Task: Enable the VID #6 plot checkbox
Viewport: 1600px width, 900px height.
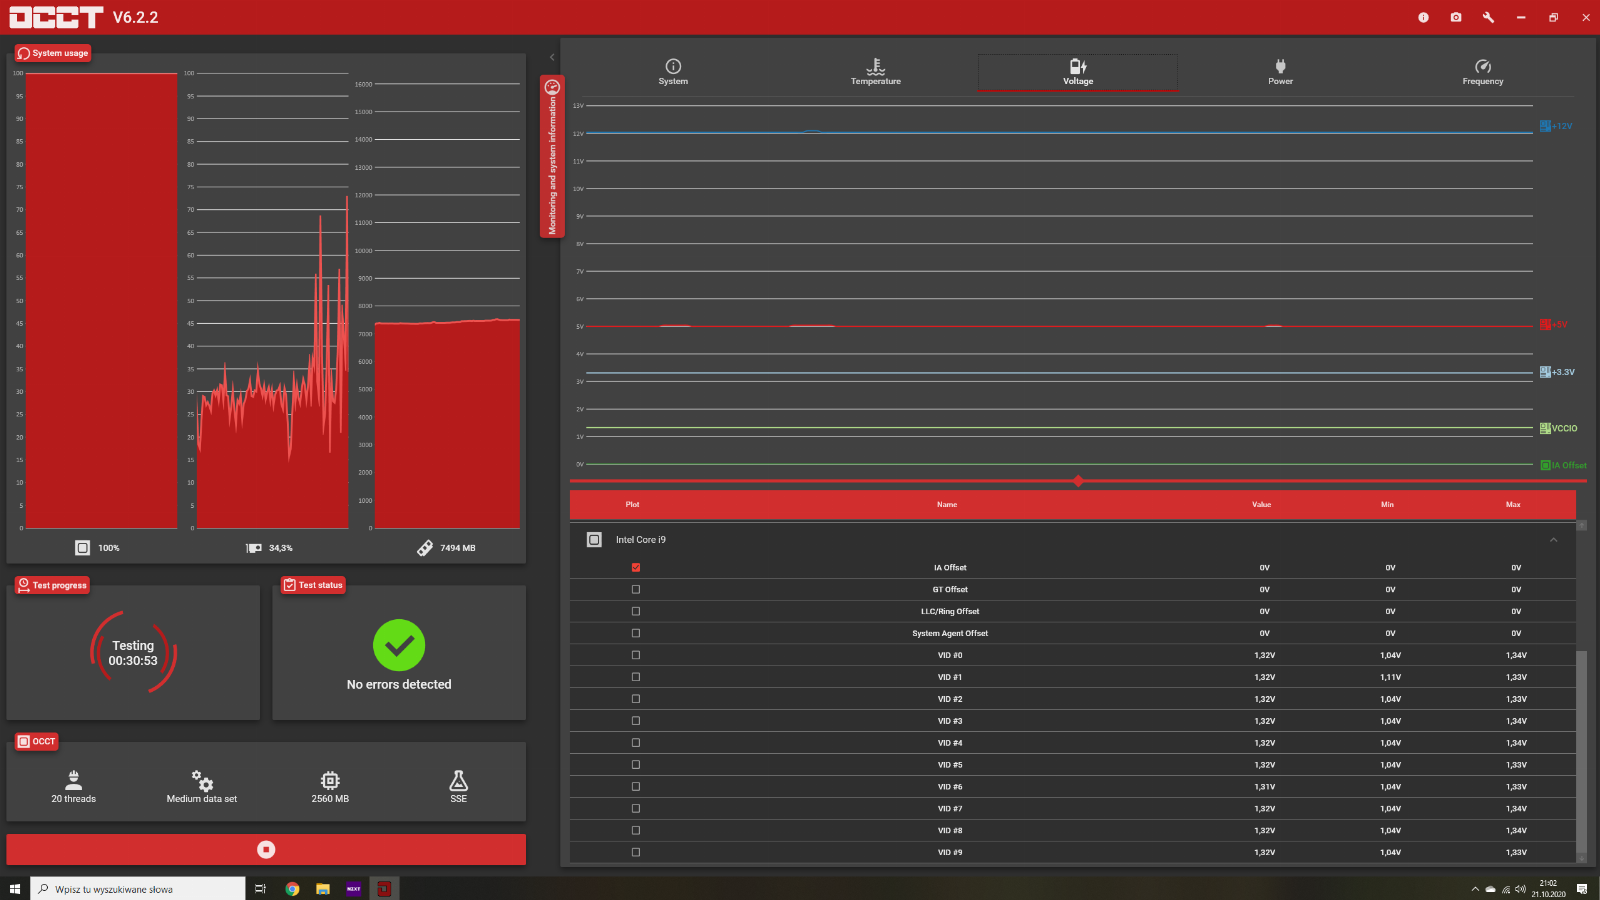Action: [x=636, y=787]
